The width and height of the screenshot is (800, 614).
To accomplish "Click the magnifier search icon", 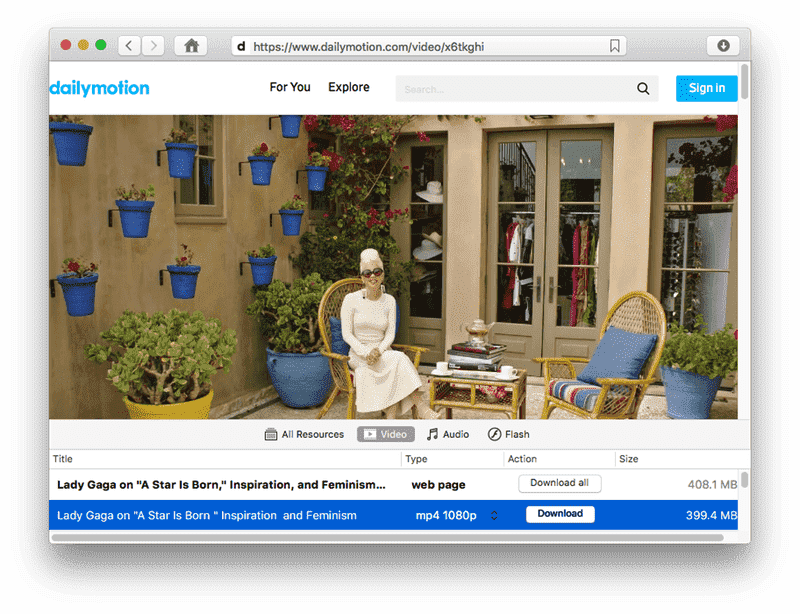I will click(643, 89).
